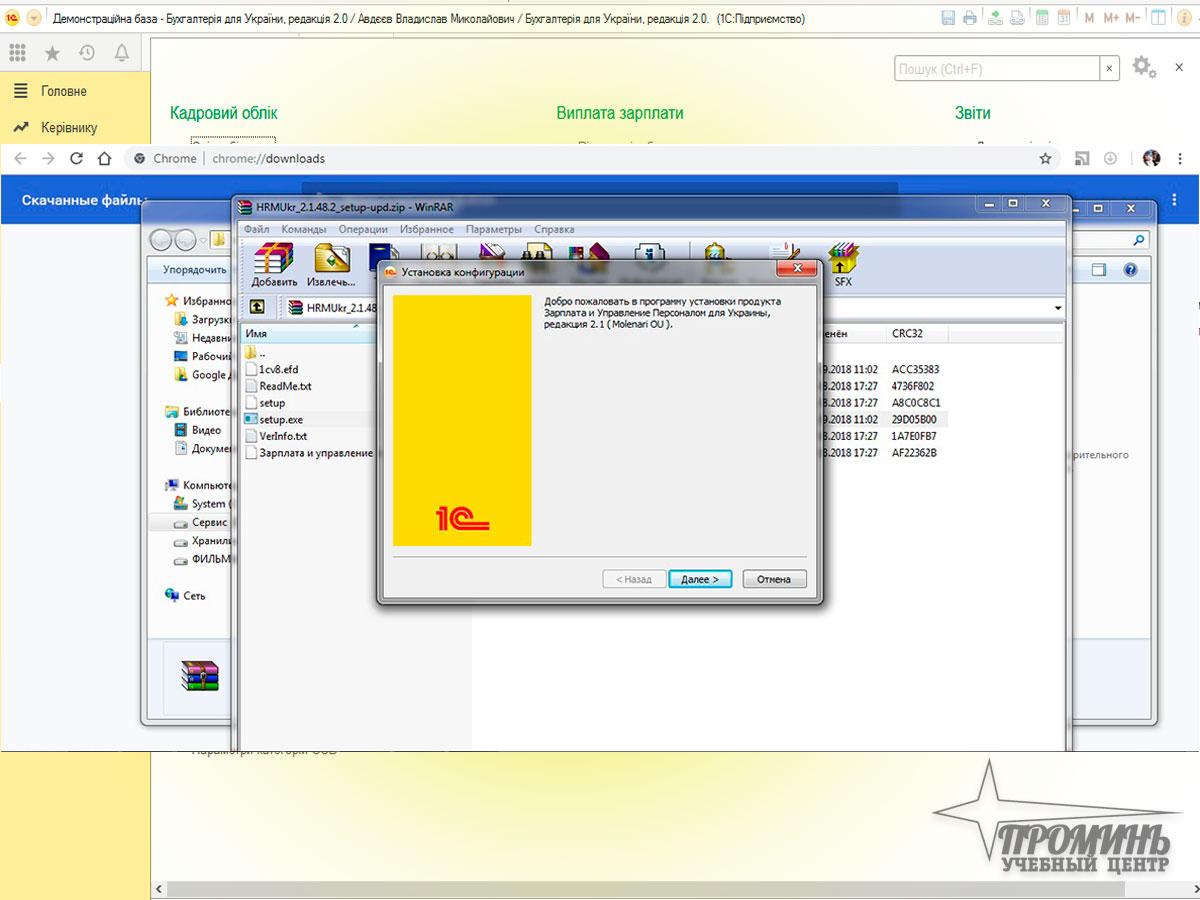Open Chrome three-dot menu

pos(1181,158)
